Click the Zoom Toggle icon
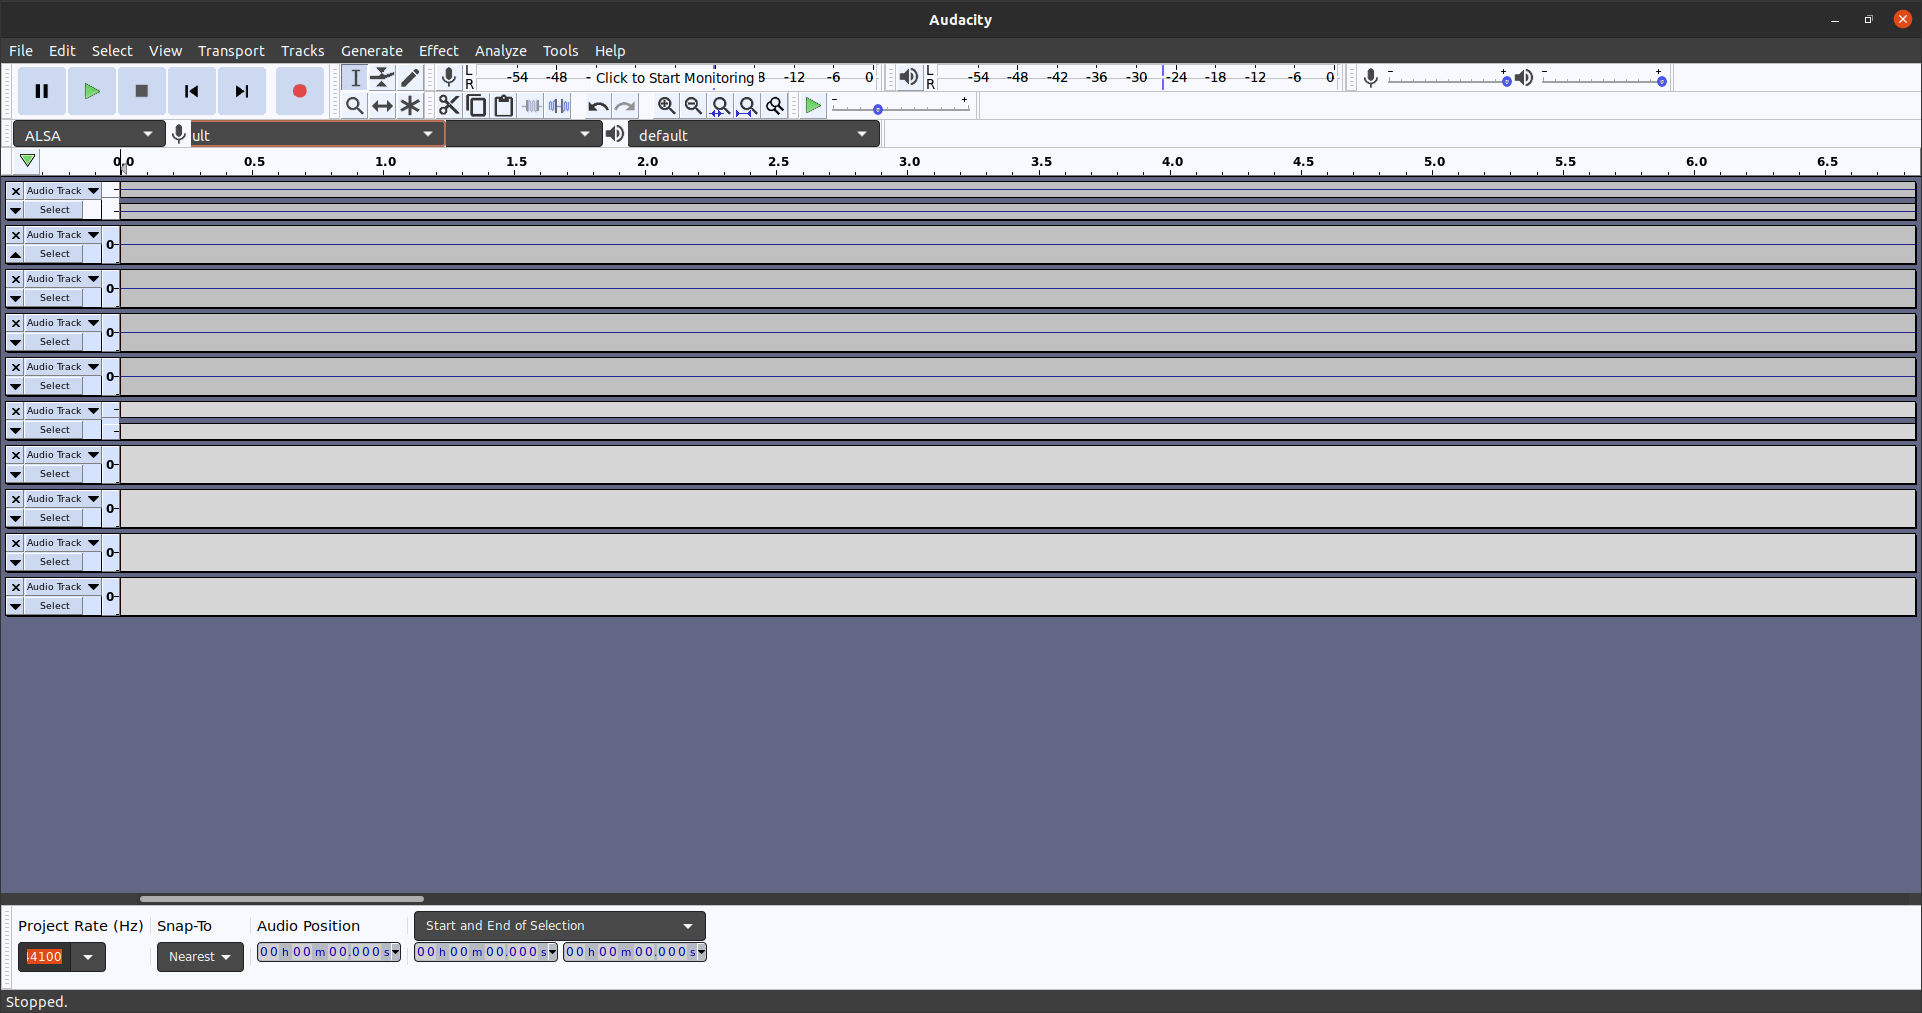The image size is (1922, 1013). [774, 105]
